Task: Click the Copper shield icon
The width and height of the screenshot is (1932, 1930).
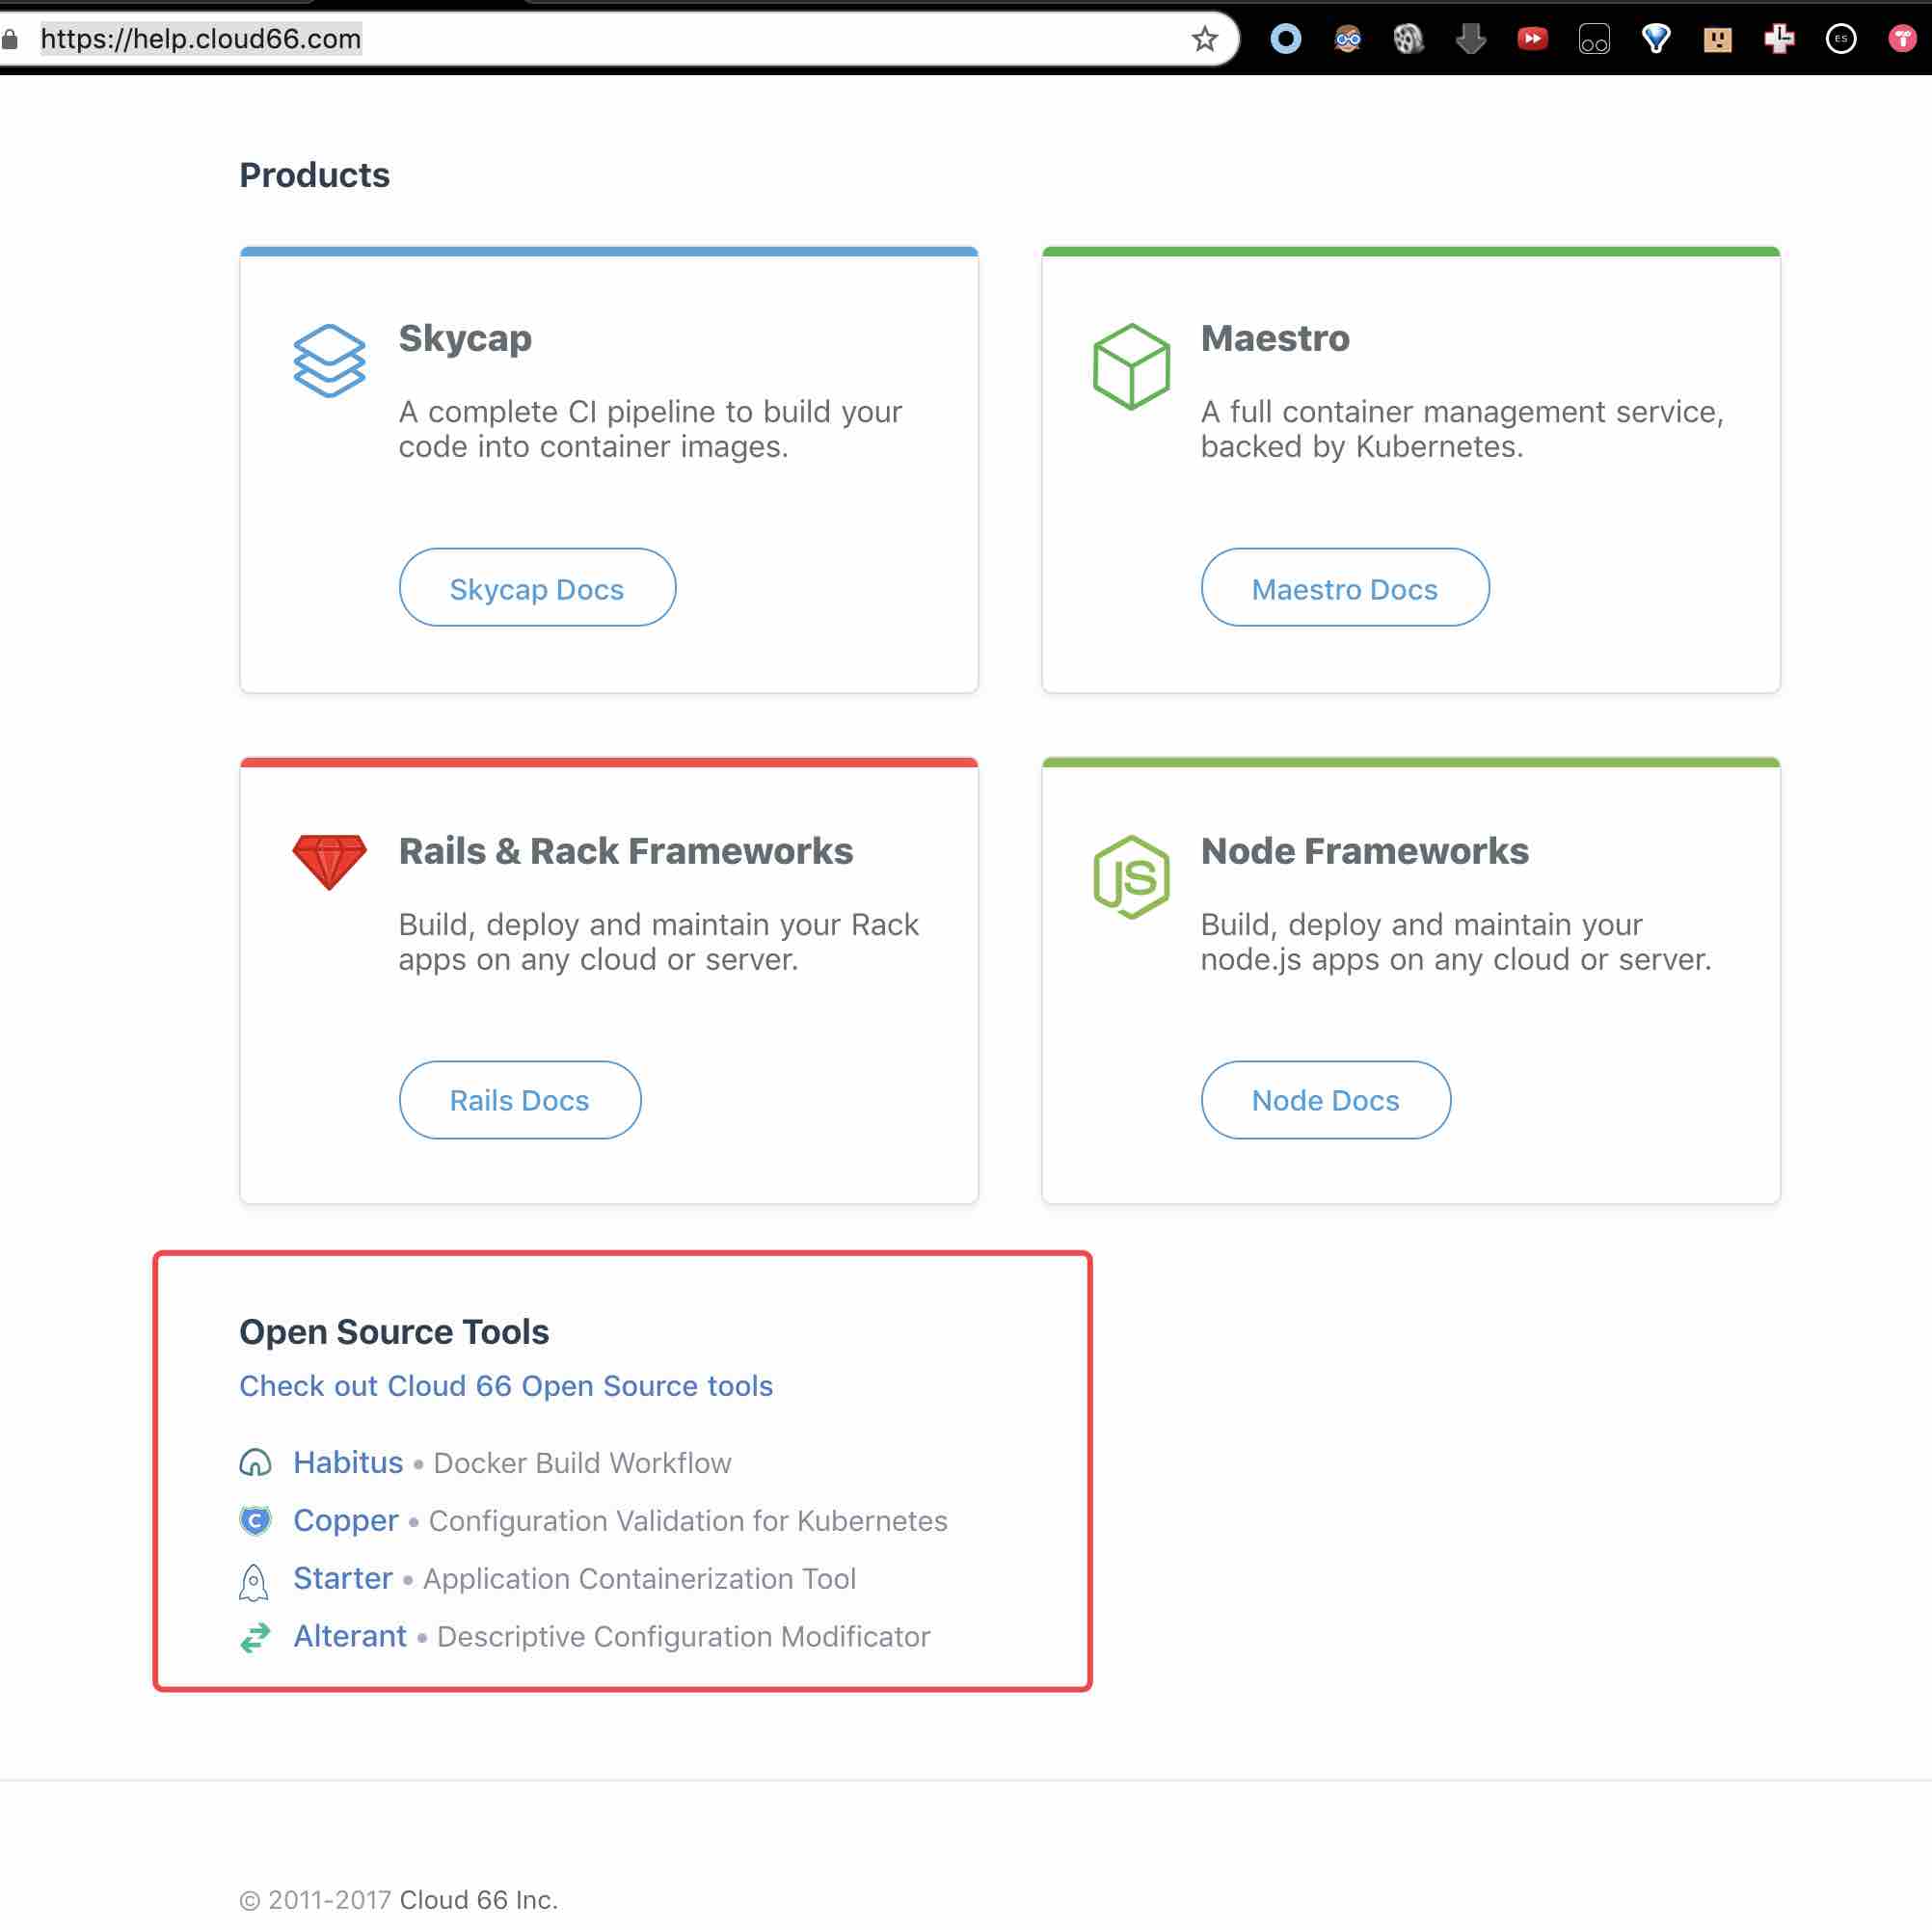Action: tap(255, 1520)
